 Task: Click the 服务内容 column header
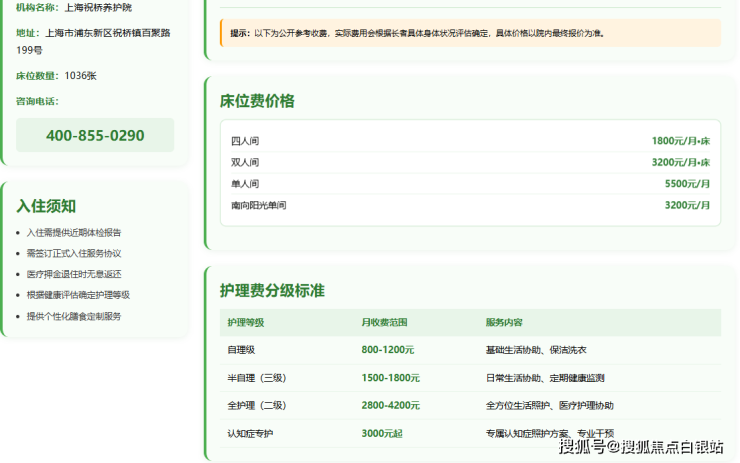(504, 322)
